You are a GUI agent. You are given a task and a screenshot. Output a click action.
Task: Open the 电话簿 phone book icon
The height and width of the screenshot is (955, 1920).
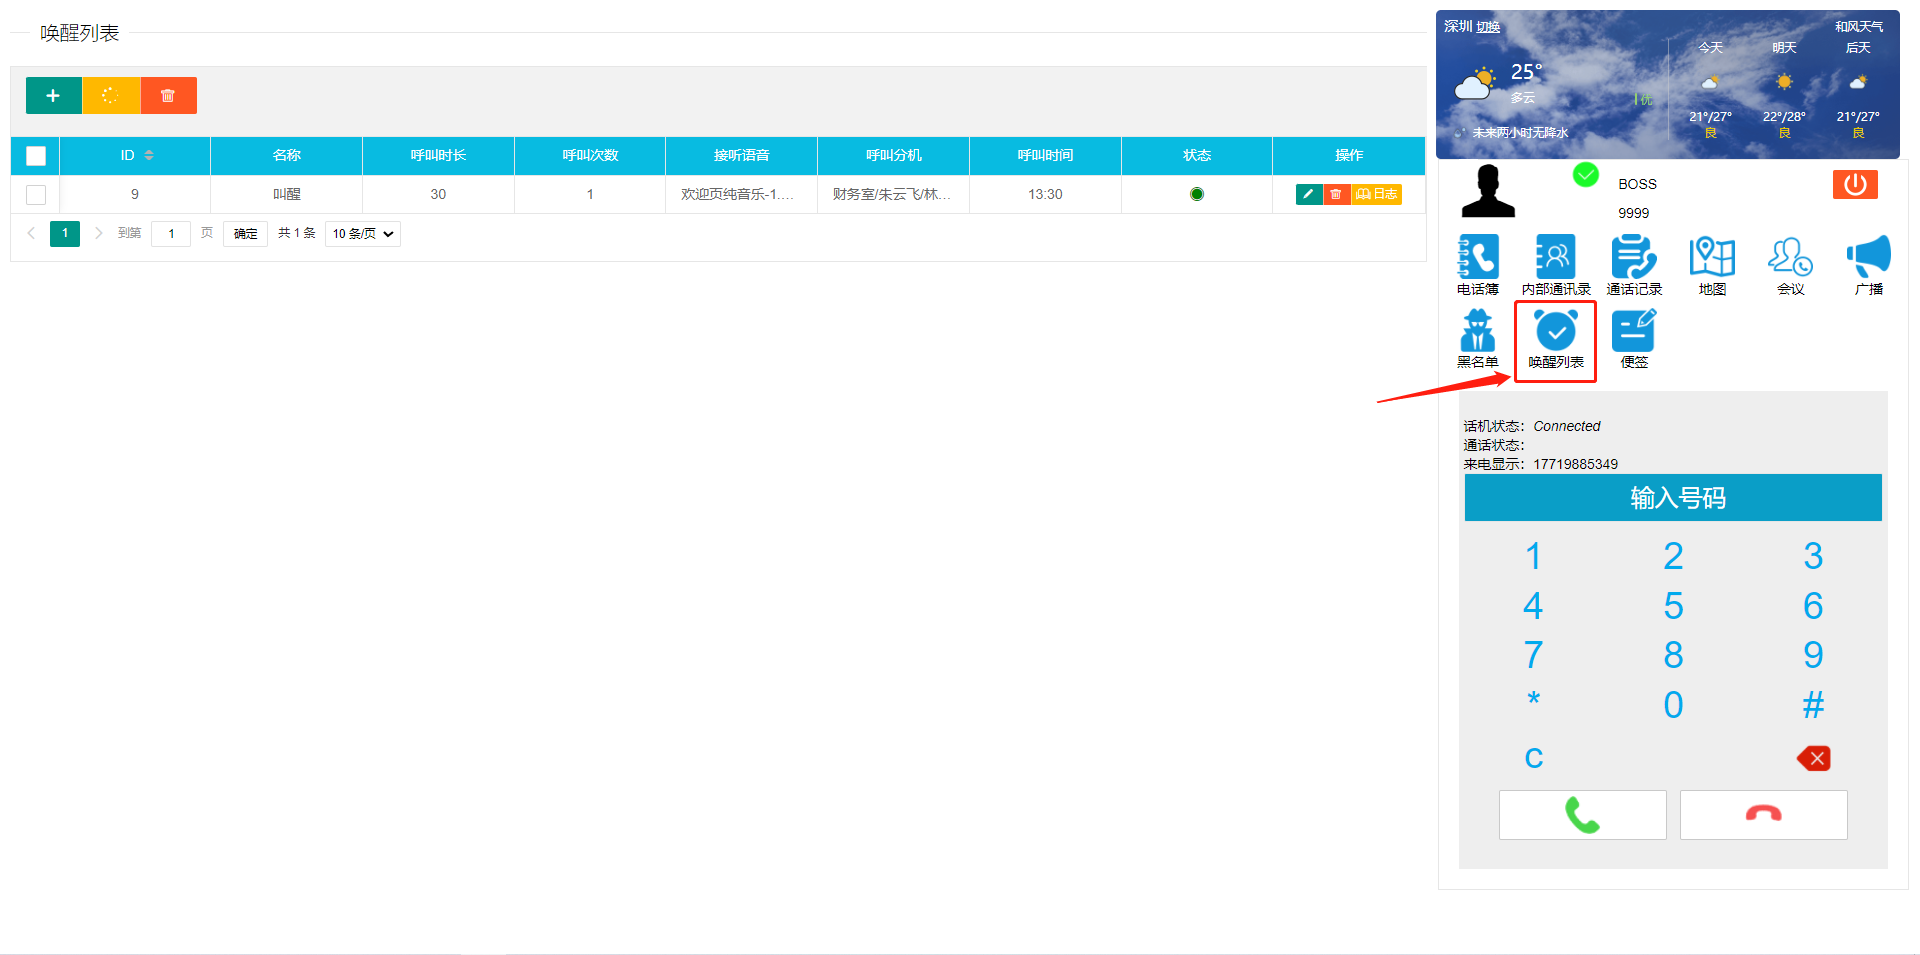click(x=1477, y=258)
